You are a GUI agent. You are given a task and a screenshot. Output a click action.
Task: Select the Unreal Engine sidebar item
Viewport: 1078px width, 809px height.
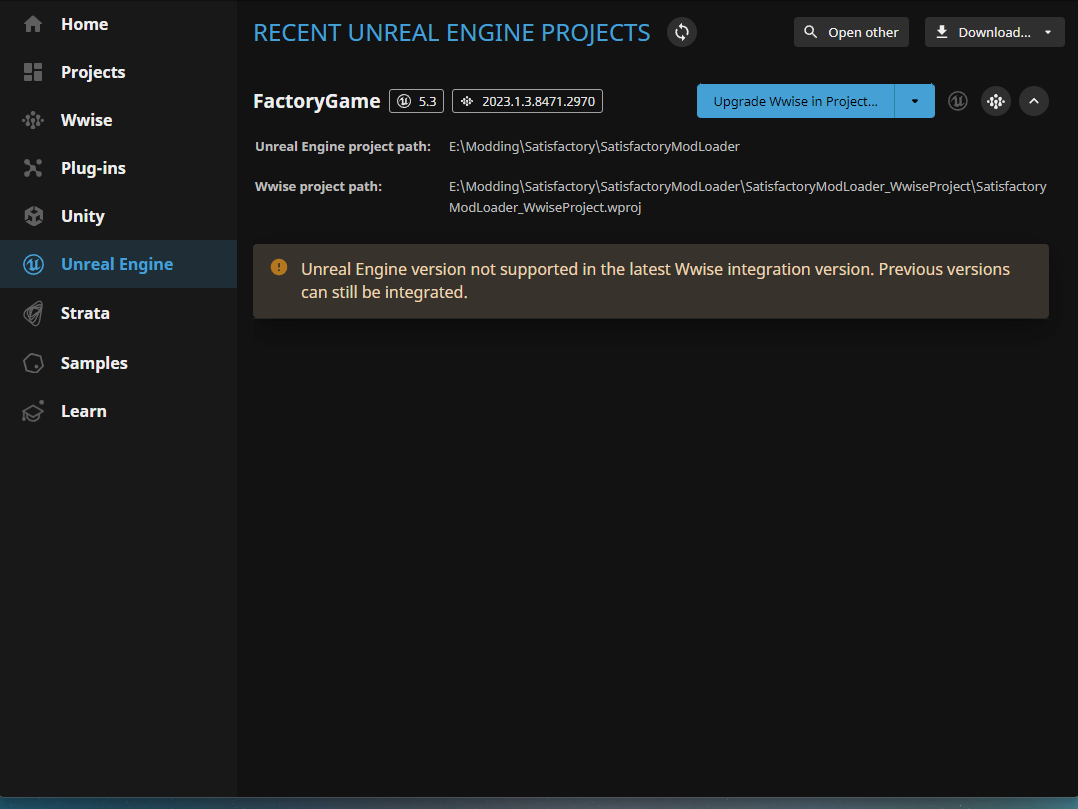118,264
